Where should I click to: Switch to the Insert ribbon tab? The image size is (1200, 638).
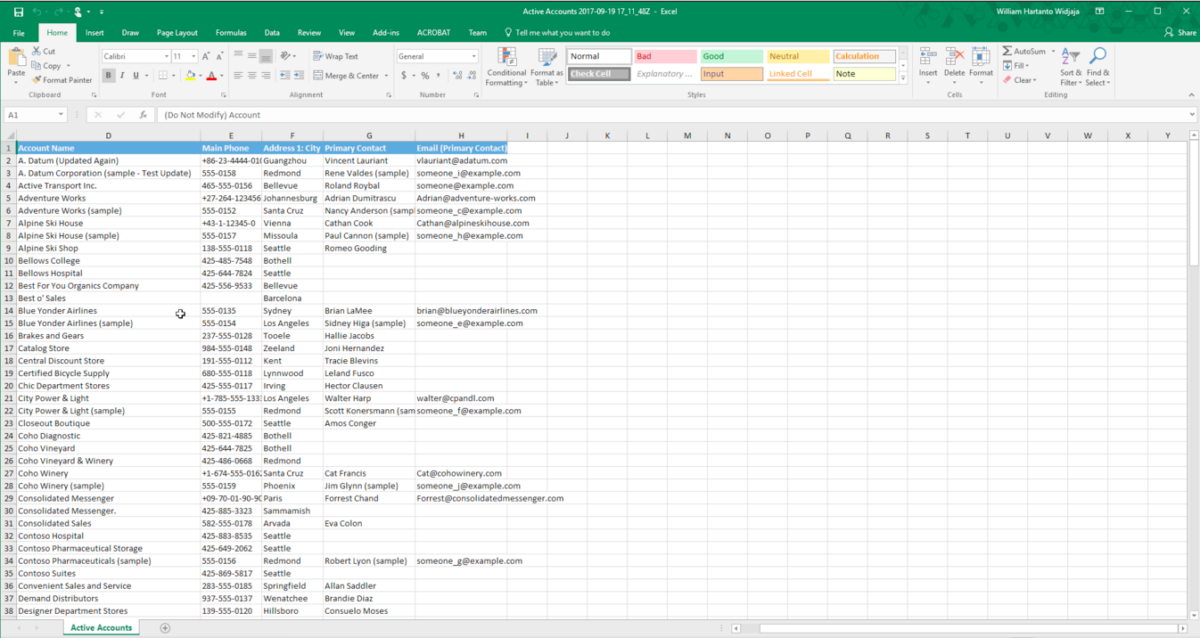pyautogui.click(x=94, y=33)
